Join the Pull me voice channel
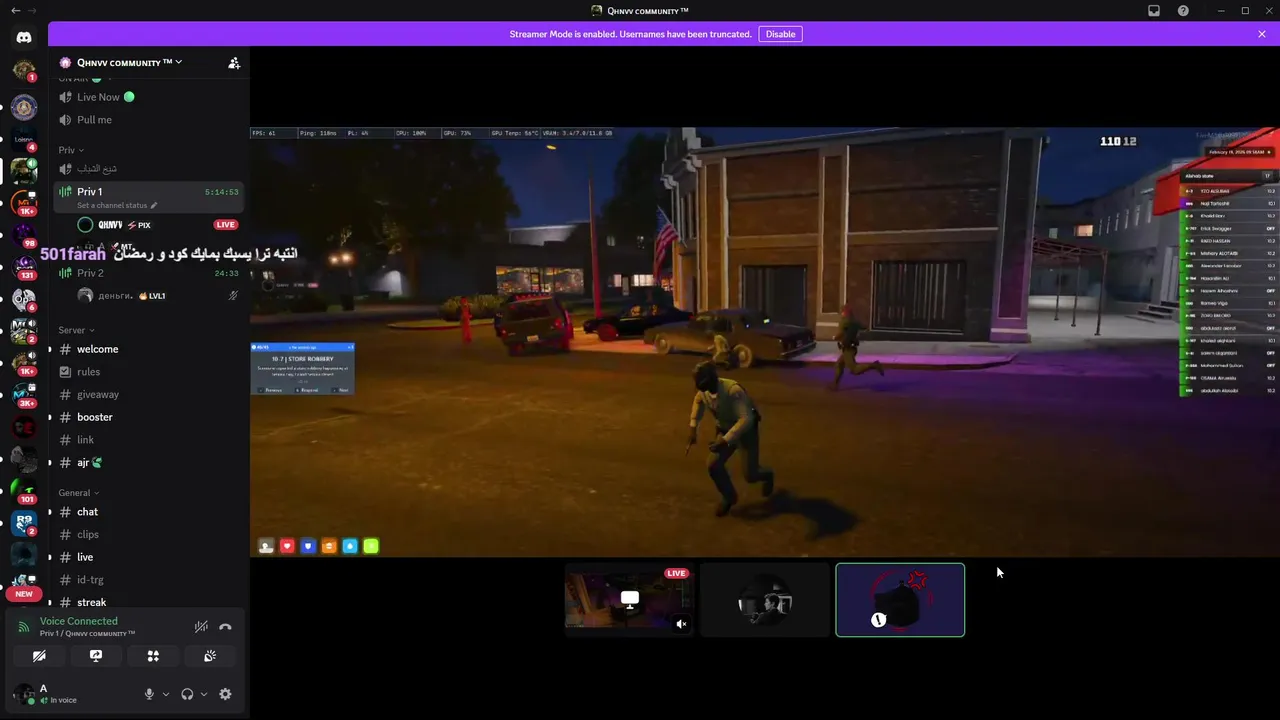This screenshot has height=720, width=1280. pos(148,120)
